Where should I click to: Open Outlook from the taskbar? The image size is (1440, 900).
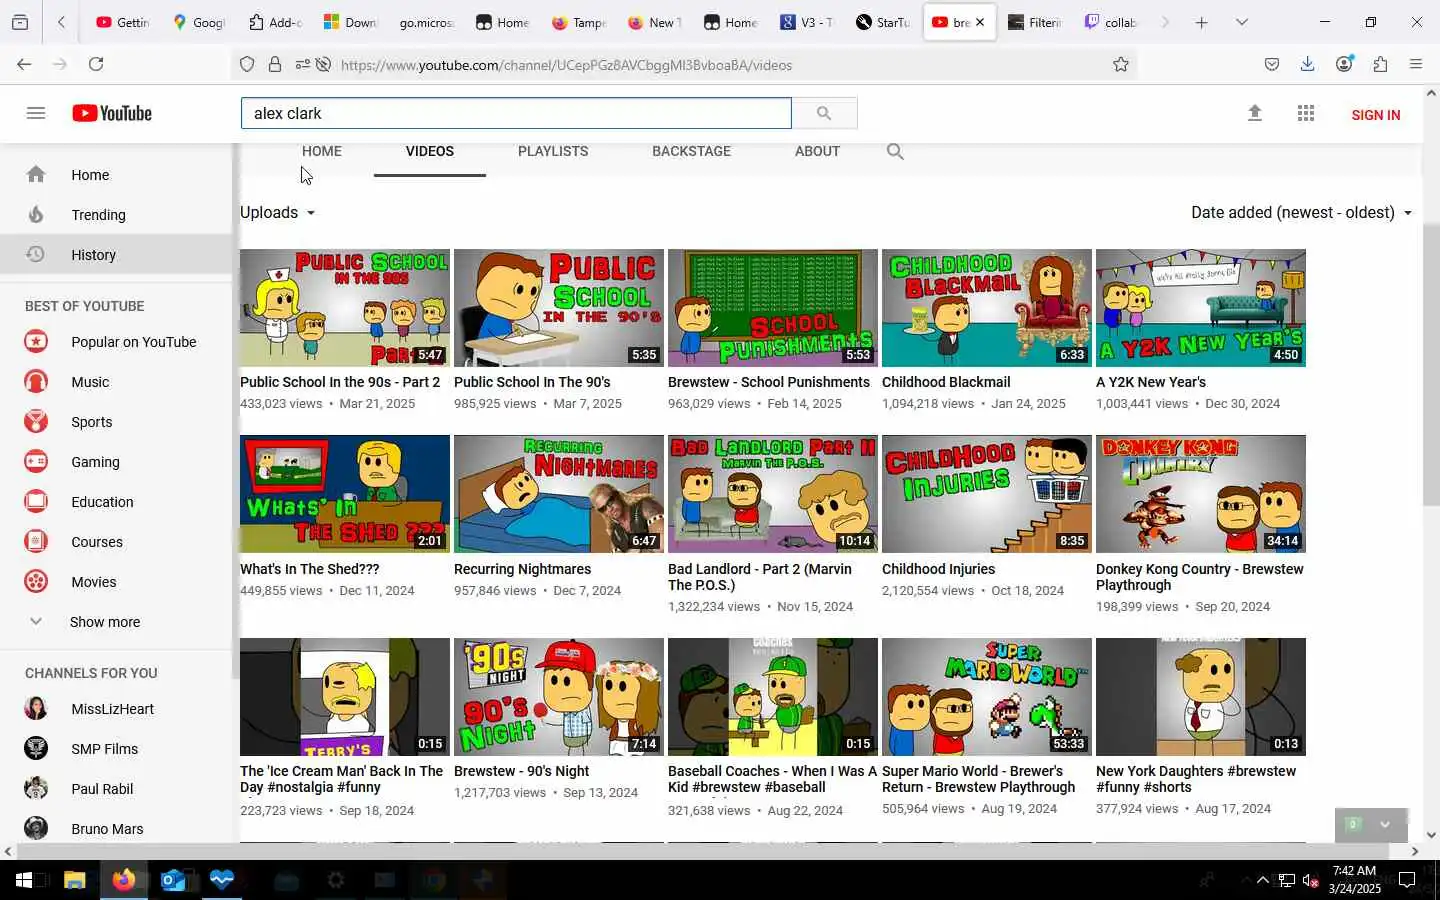tap(173, 880)
